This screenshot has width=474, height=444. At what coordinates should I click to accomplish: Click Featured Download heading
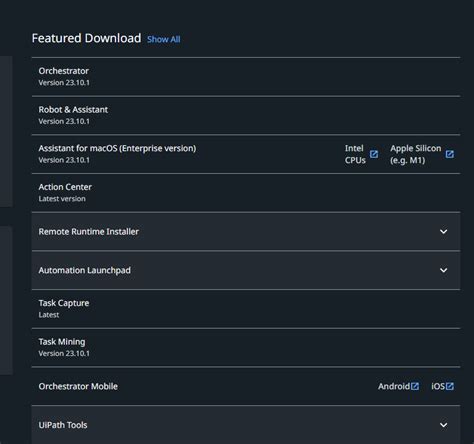coord(86,38)
